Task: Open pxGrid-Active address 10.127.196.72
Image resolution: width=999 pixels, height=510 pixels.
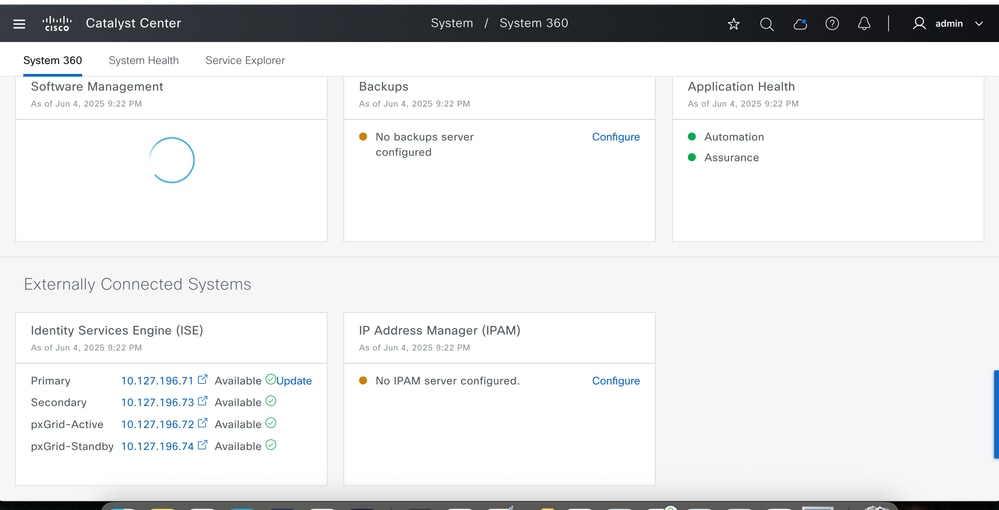Action: [x=157, y=425]
